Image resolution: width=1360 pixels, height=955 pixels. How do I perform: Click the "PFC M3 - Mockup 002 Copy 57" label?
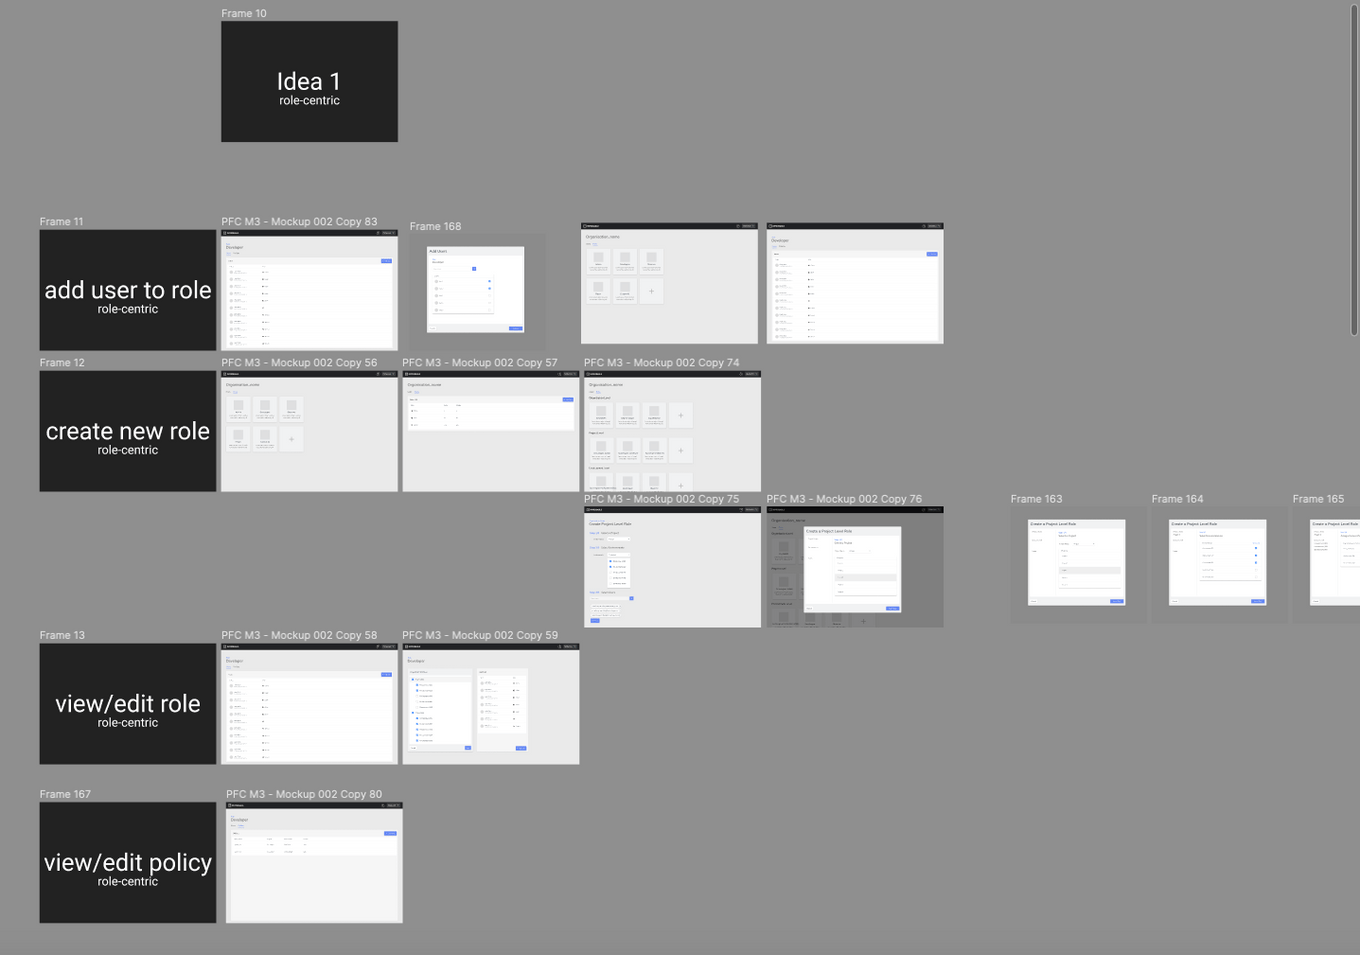pos(480,362)
